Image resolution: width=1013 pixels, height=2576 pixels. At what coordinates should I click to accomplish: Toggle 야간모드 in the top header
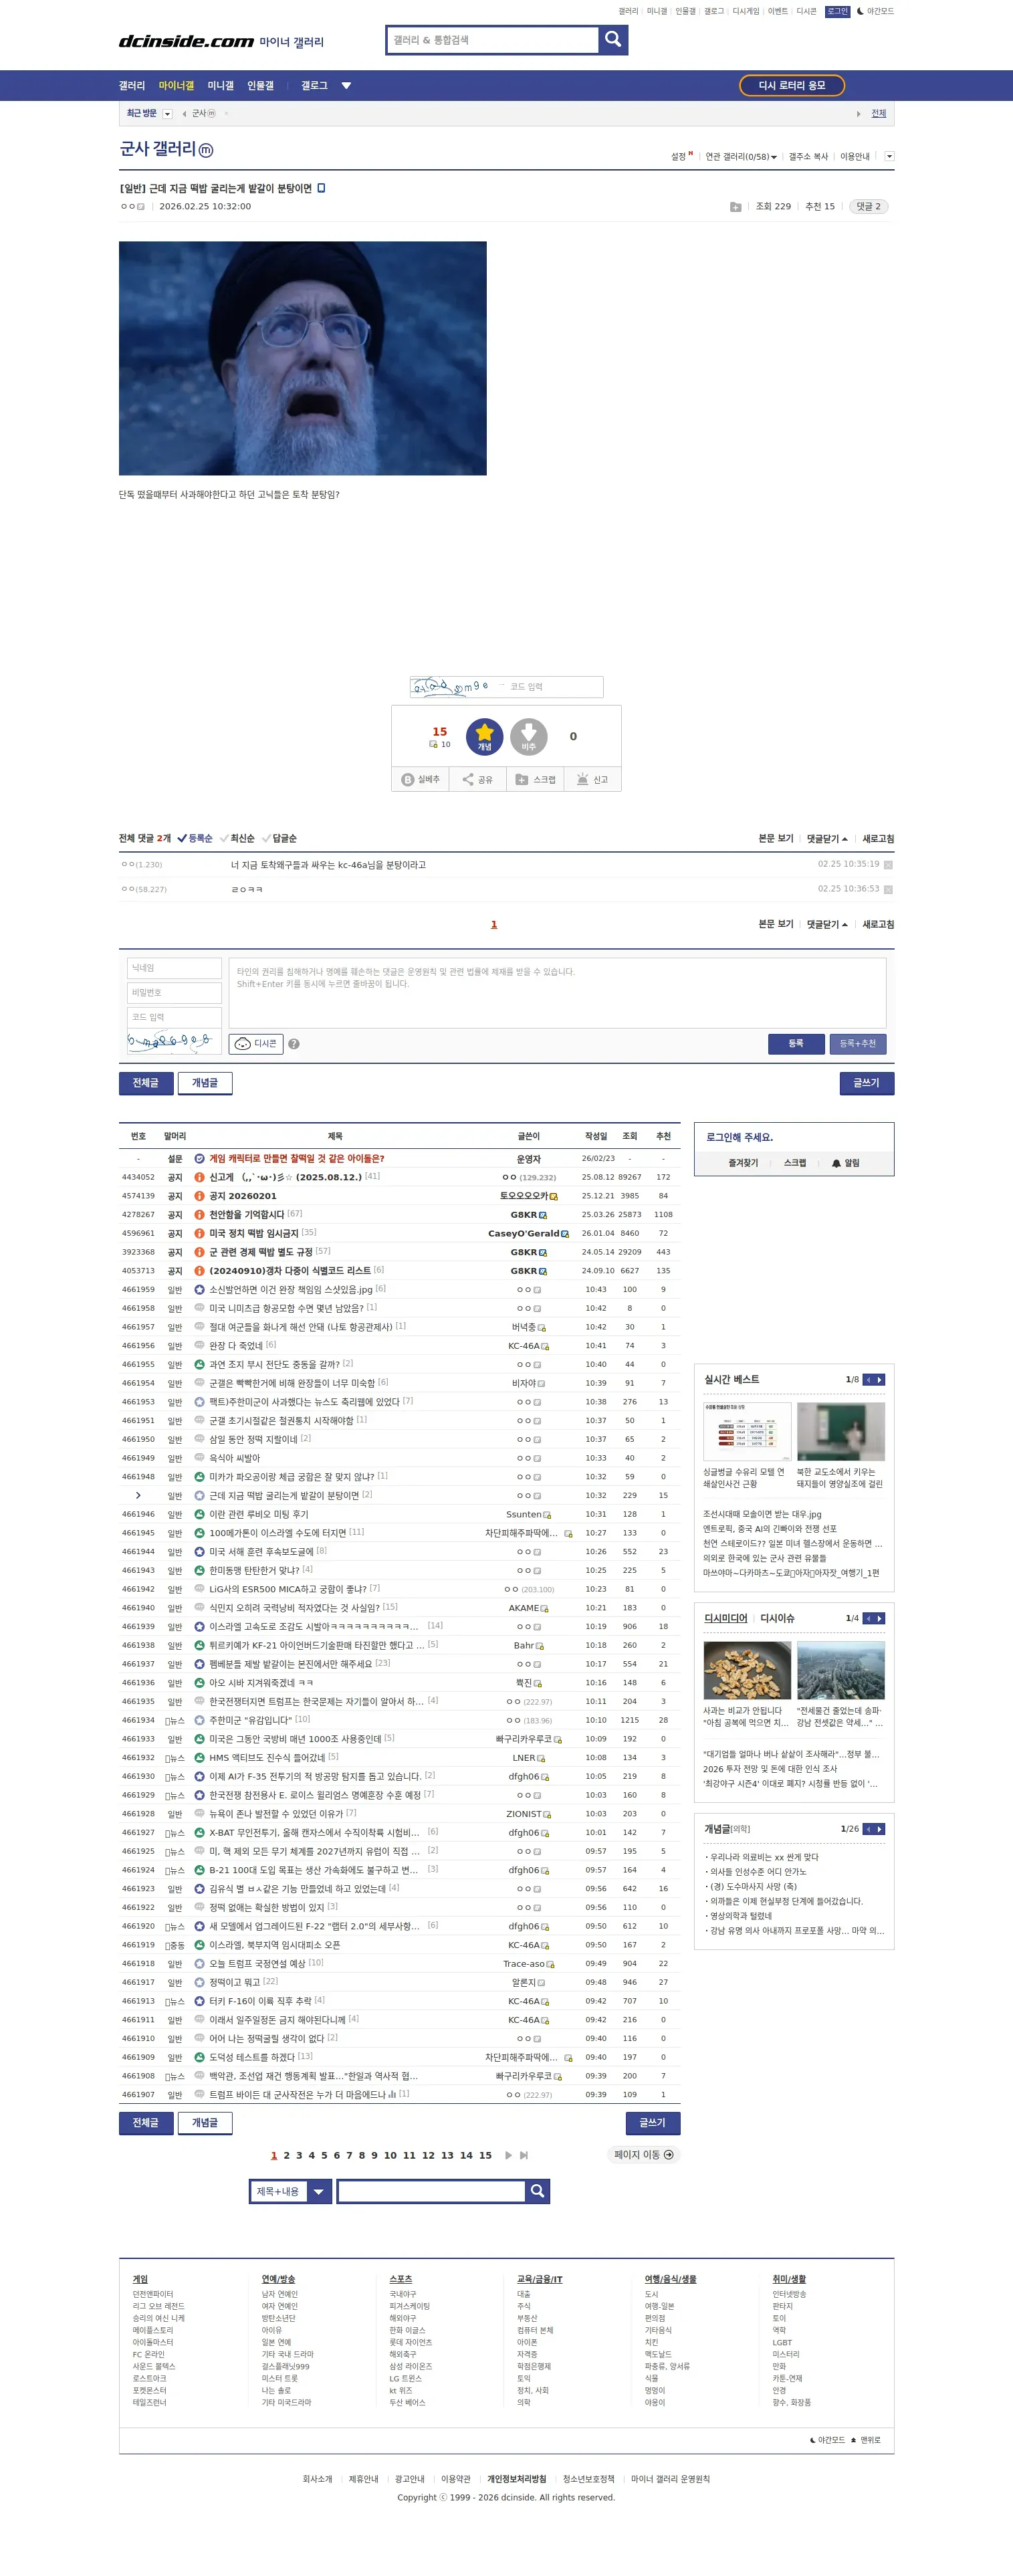pyautogui.click(x=875, y=11)
